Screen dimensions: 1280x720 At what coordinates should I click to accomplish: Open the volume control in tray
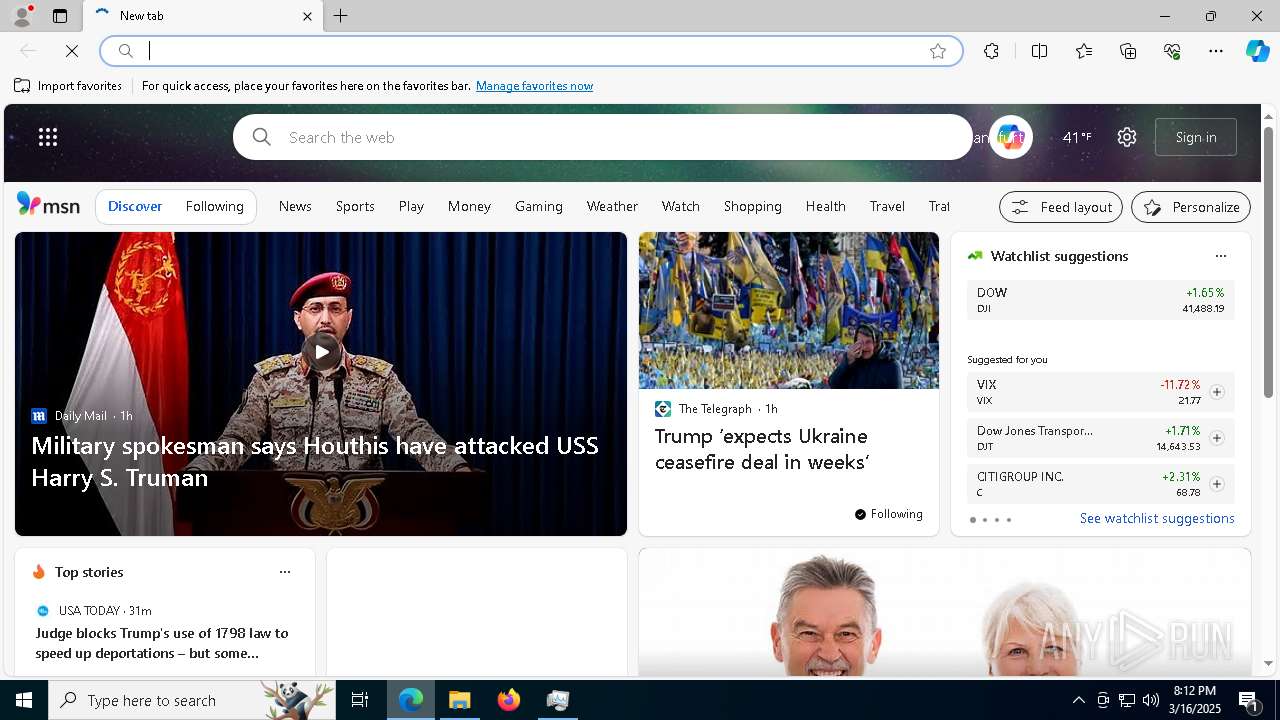point(1151,700)
